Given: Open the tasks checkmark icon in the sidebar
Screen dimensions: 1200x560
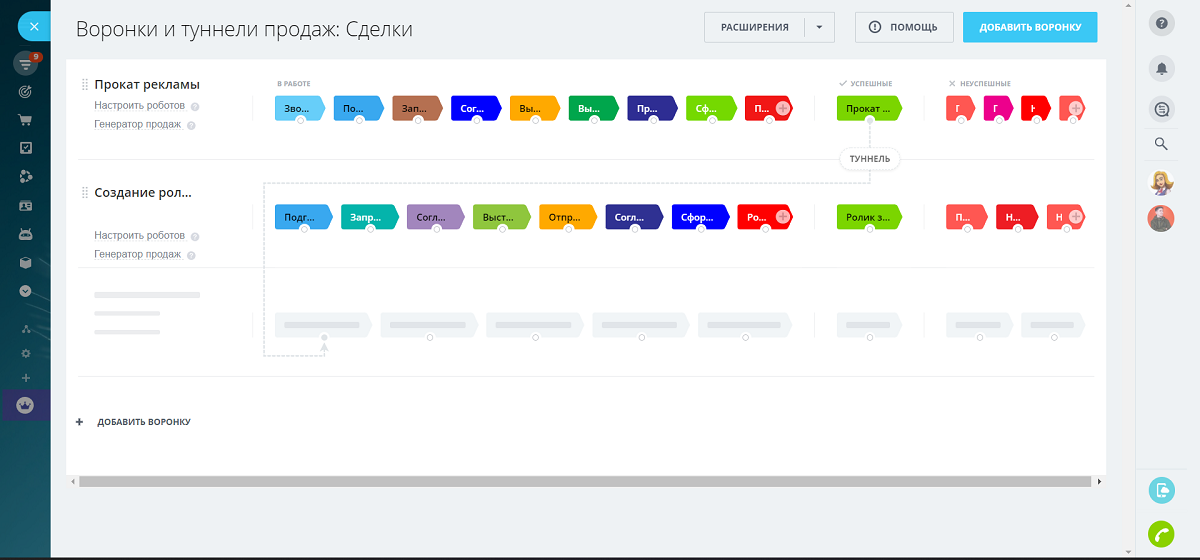Looking at the screenshot, I should (x=26, y=148).
